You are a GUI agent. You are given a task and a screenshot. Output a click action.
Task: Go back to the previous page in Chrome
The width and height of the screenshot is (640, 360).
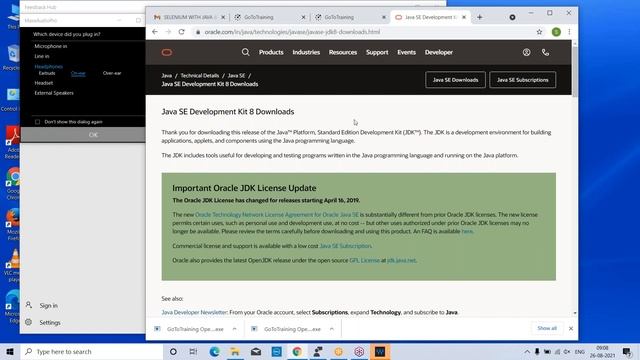[x=155, y=32]
